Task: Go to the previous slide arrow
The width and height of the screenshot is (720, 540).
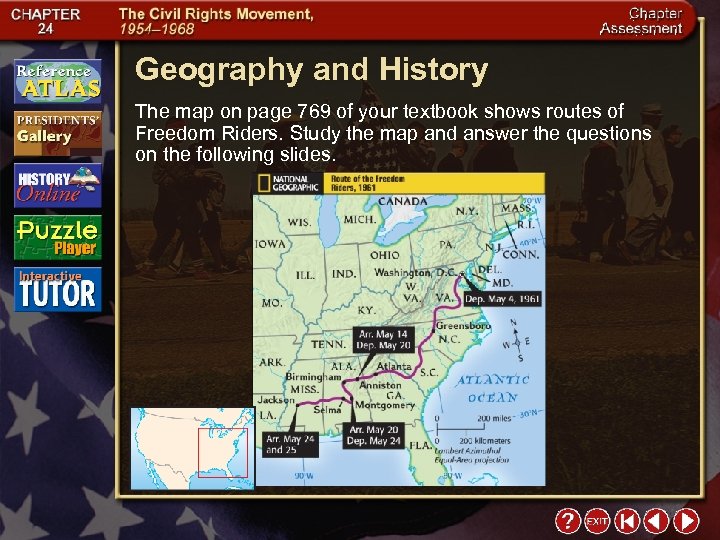Action: tap(656, 521)
